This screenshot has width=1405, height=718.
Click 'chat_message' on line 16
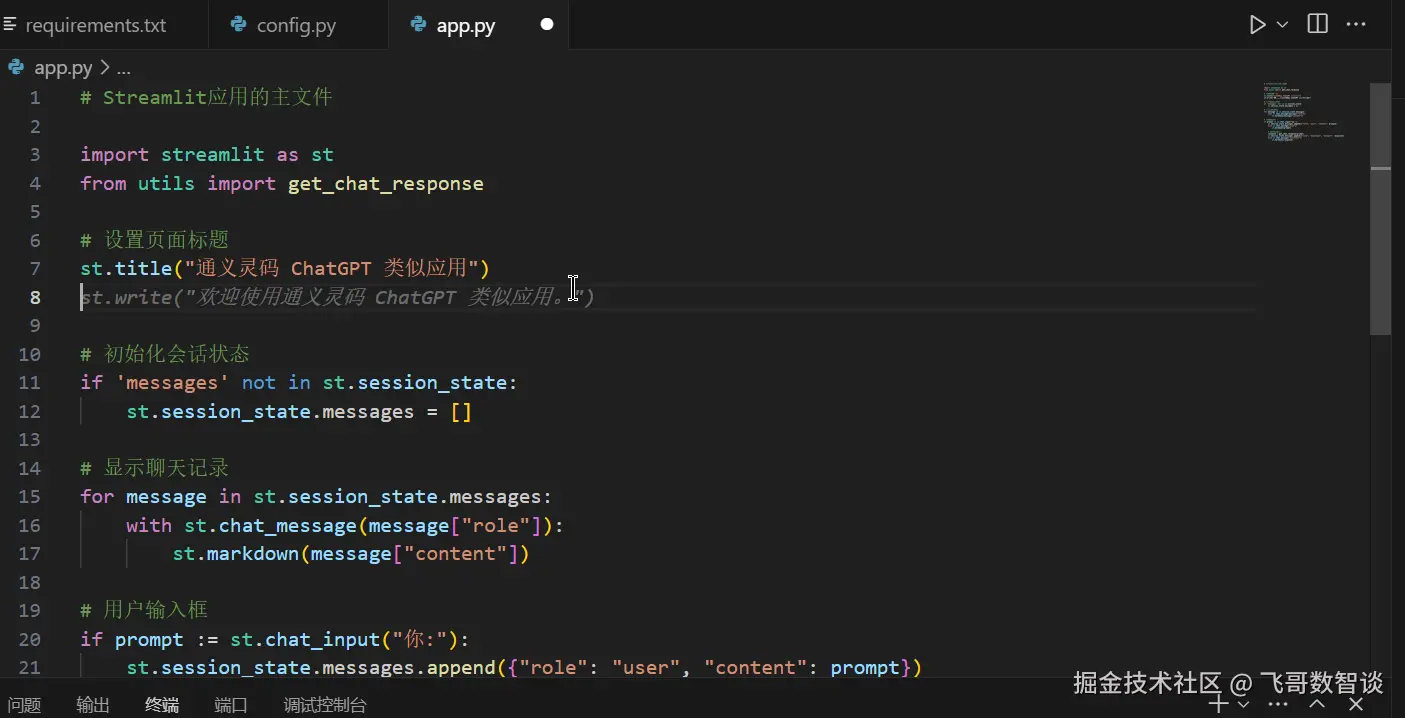(x=288, y=526)
